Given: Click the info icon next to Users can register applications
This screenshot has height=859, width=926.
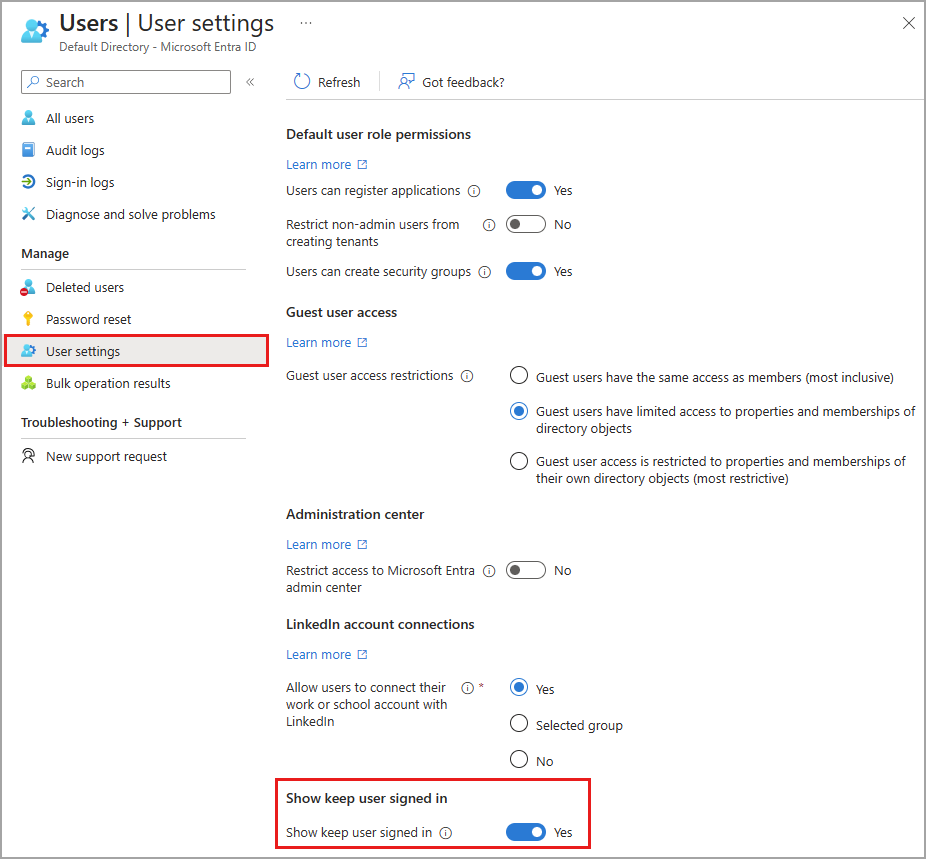Looking at the screenshot, I should pos(474,191).
